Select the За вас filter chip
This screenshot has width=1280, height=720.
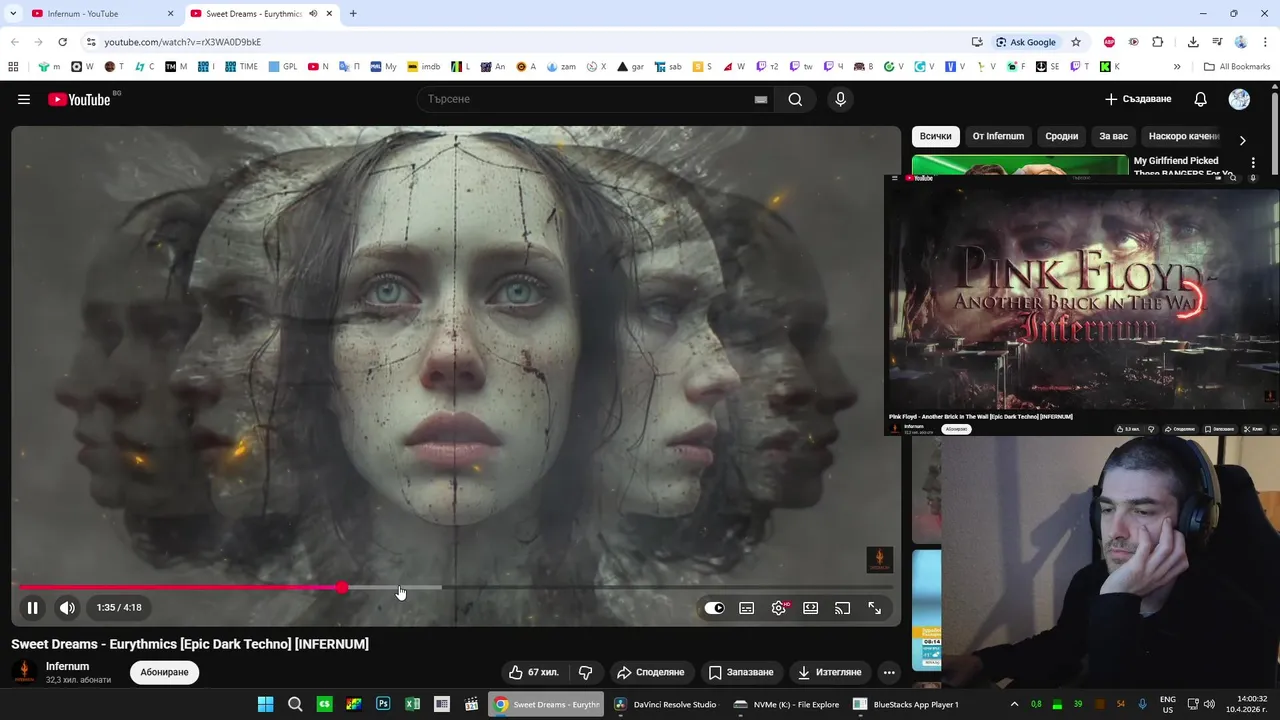(1113, 136)
